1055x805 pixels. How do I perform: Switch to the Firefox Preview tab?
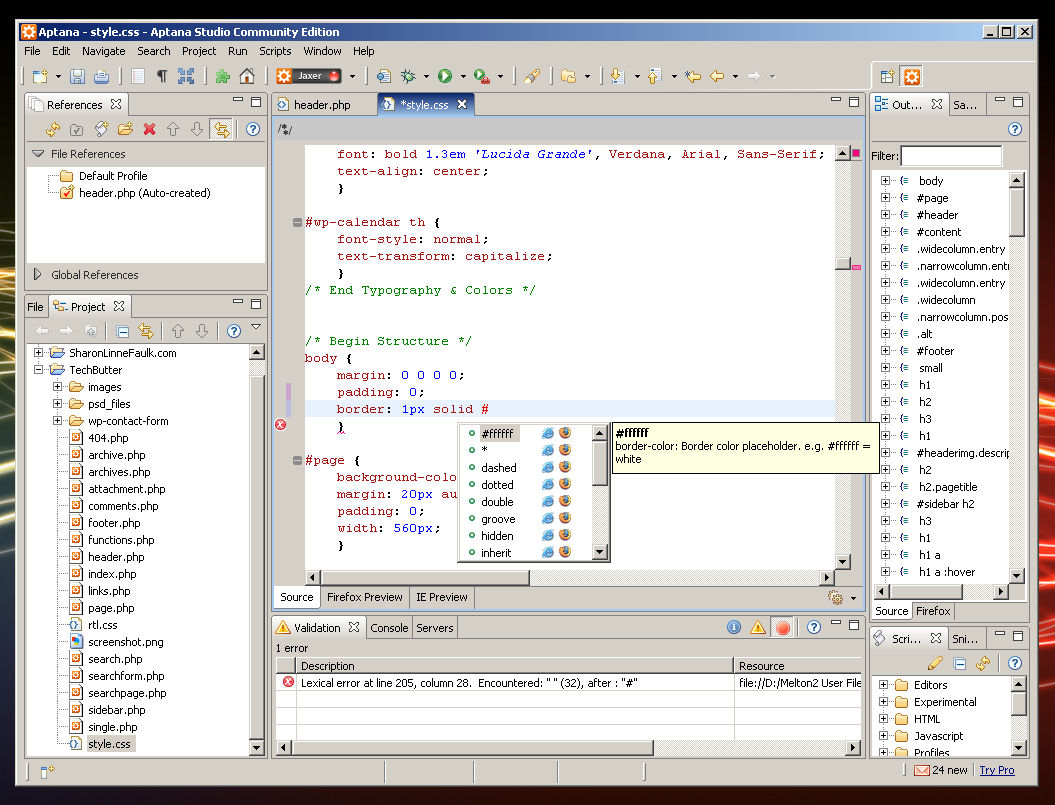364,597
